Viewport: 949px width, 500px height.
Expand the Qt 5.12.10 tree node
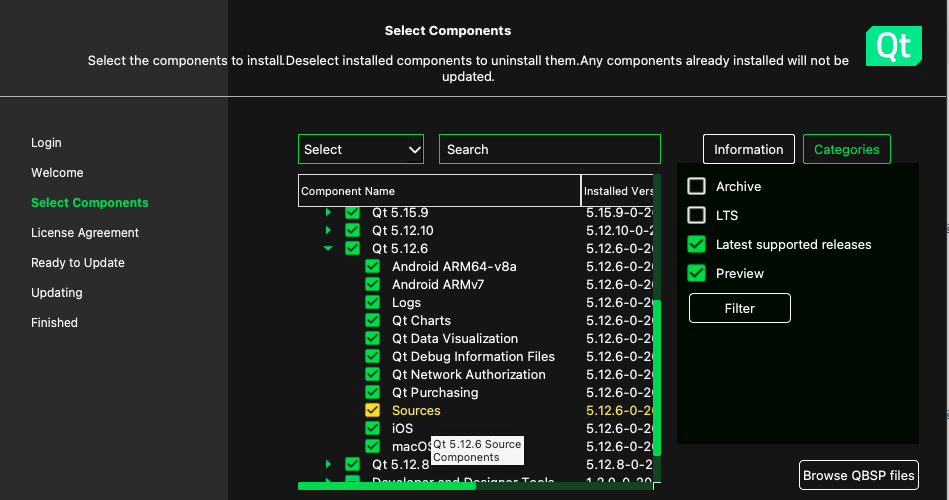328,230
